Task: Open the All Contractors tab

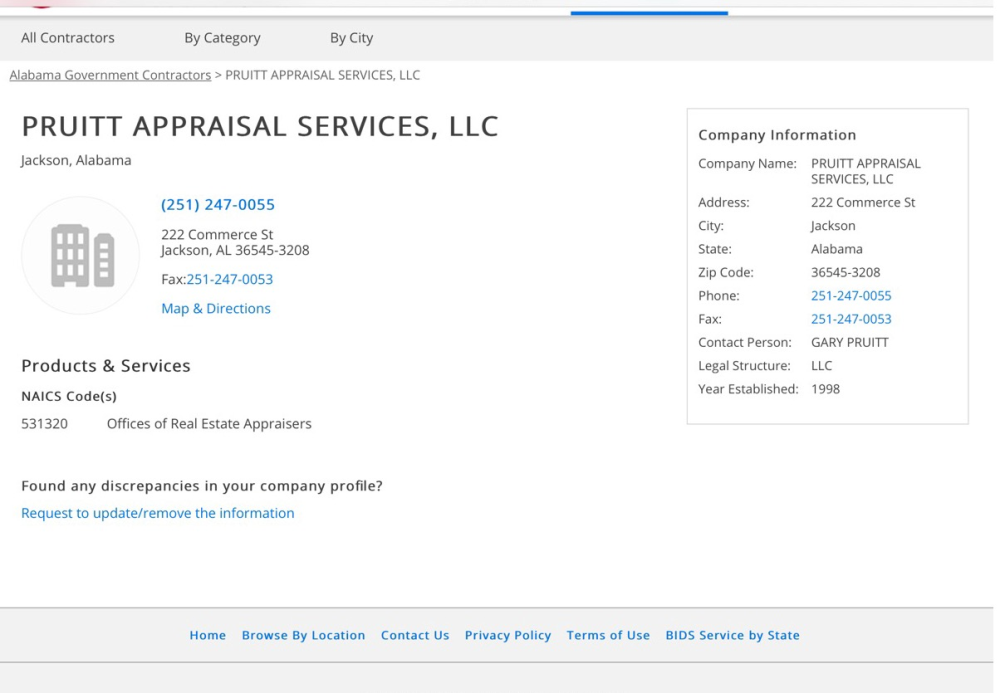Action: tap(68, 38)
